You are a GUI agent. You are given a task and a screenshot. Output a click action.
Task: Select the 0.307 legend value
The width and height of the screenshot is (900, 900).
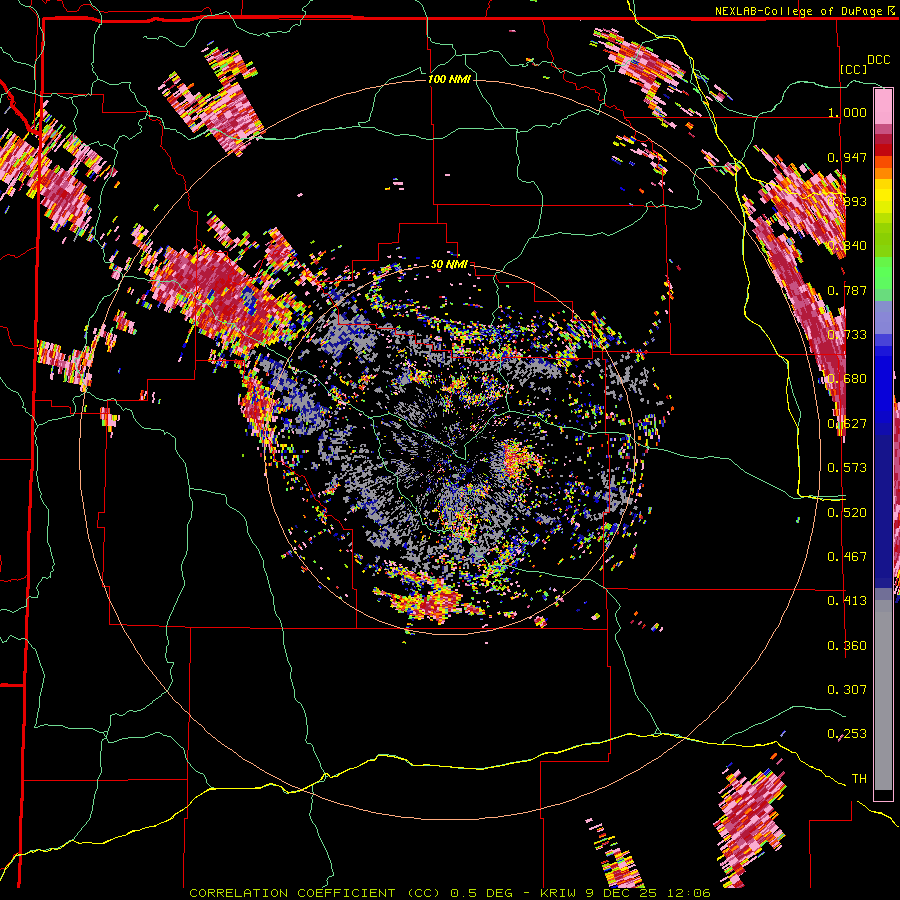pos(847,689)
